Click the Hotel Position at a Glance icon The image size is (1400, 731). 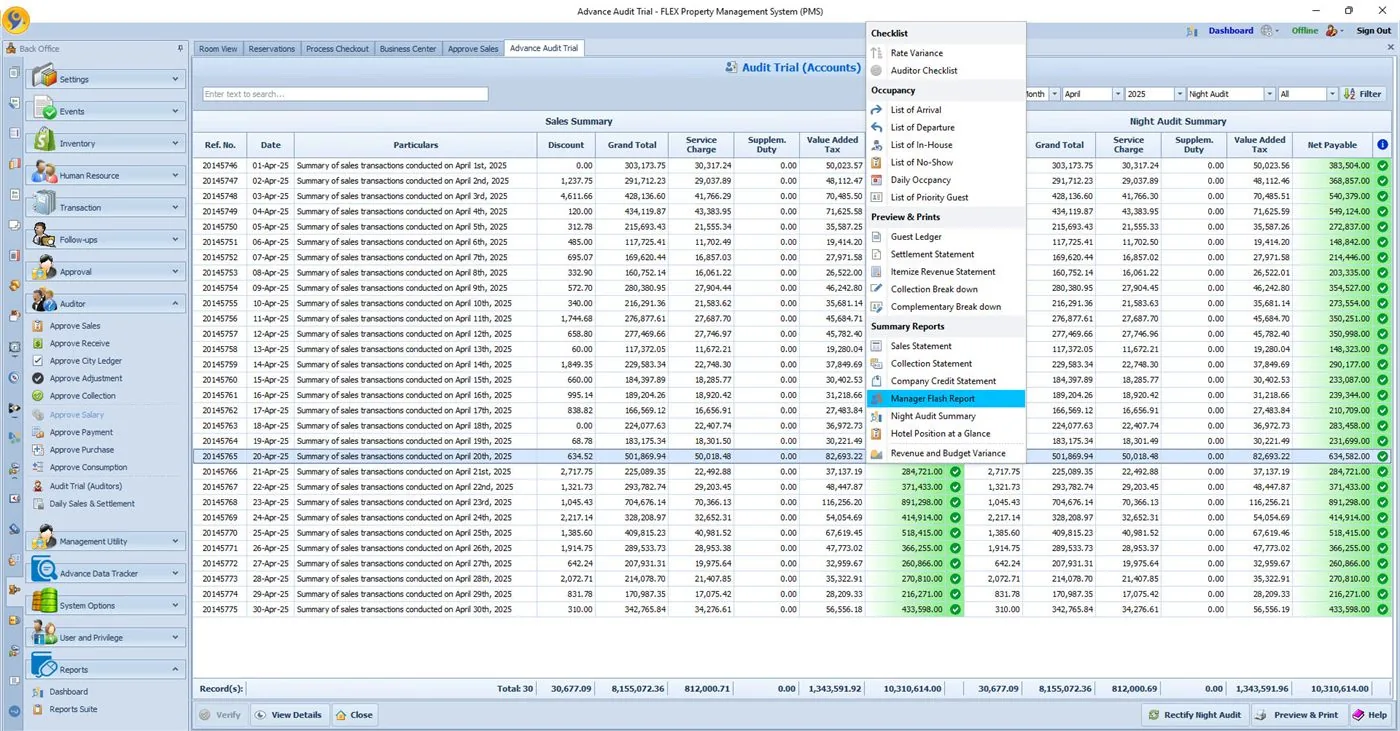tap(877, 434)
